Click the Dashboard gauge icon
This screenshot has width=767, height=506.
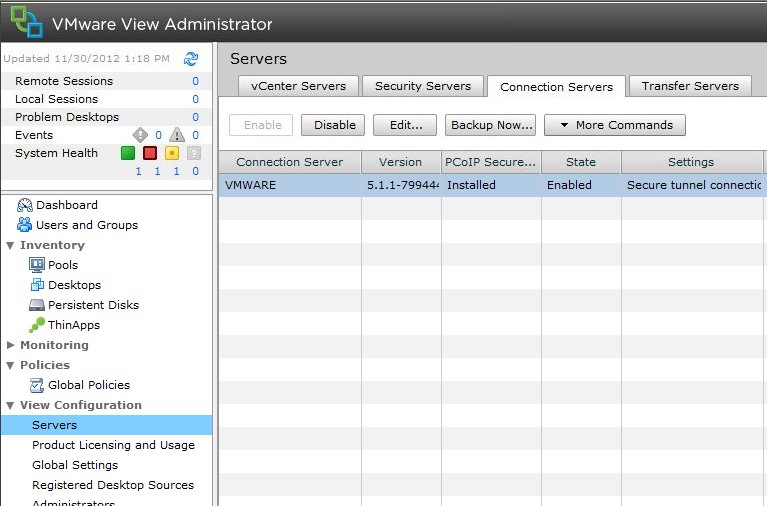click(x=24, y=205)
